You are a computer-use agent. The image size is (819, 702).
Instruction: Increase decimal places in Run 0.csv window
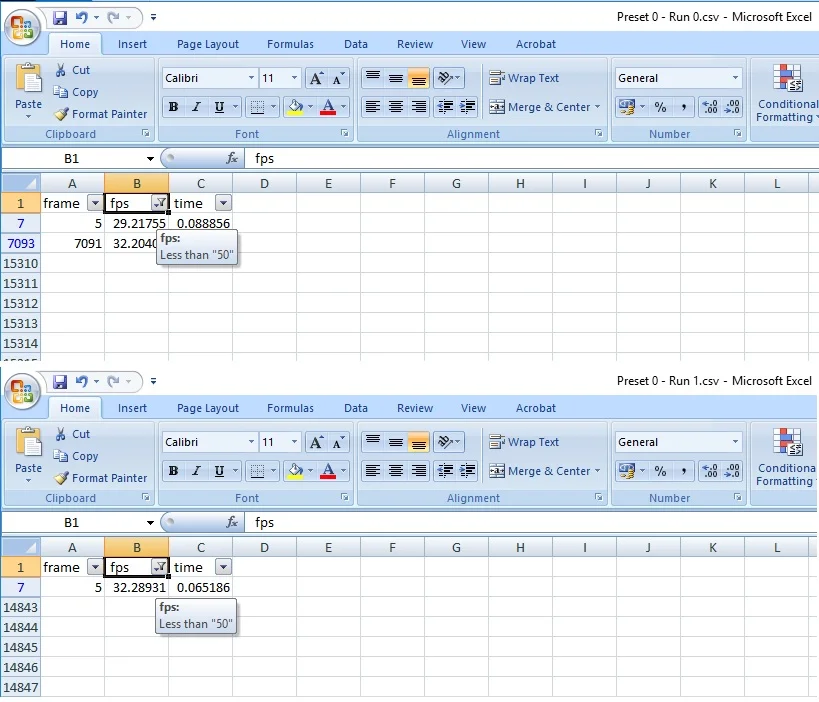[709, 107]
